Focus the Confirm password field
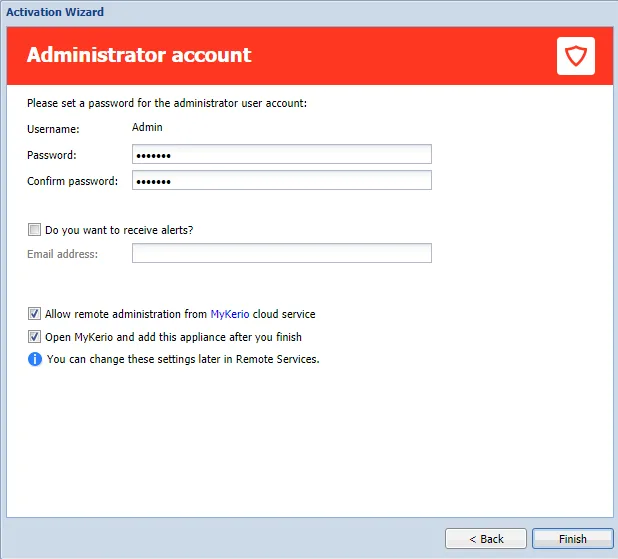 282,180
